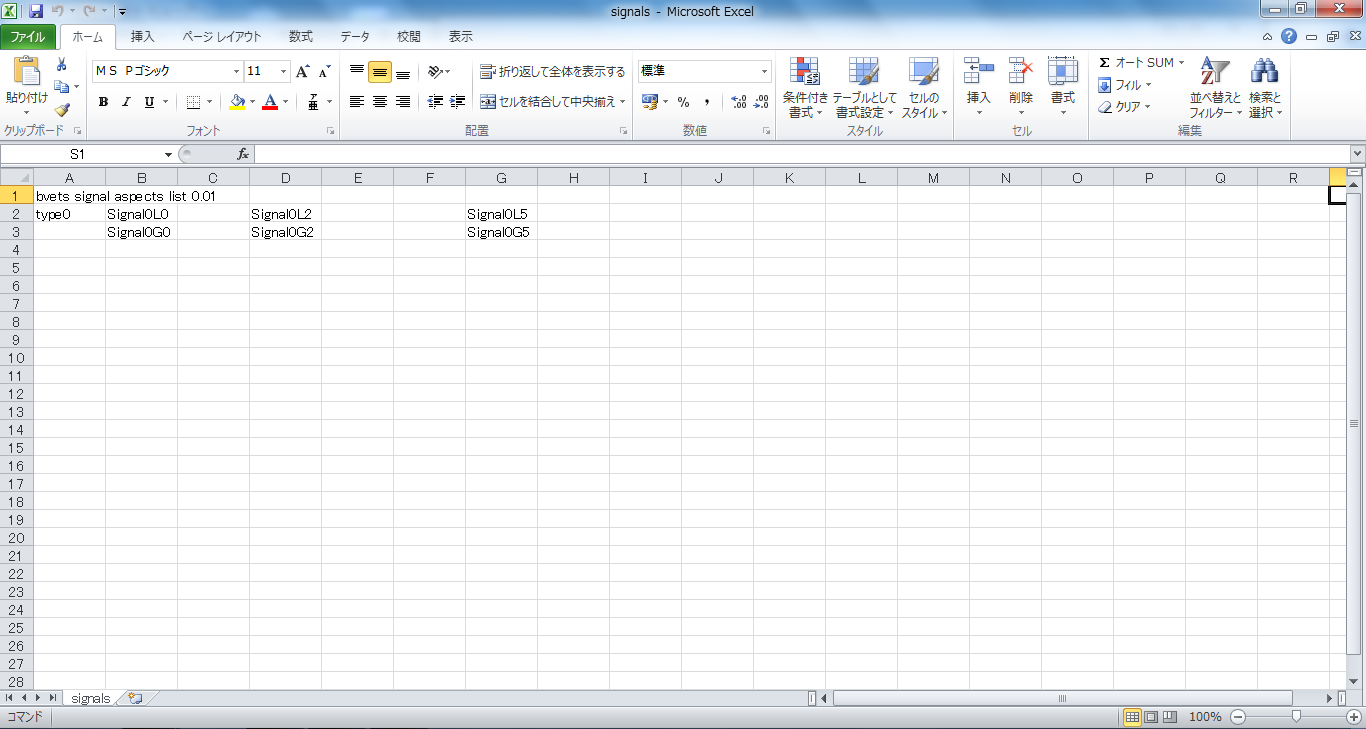Insert a new worksheet tab
The image size is (1366, 729).
tap(135, 698)
